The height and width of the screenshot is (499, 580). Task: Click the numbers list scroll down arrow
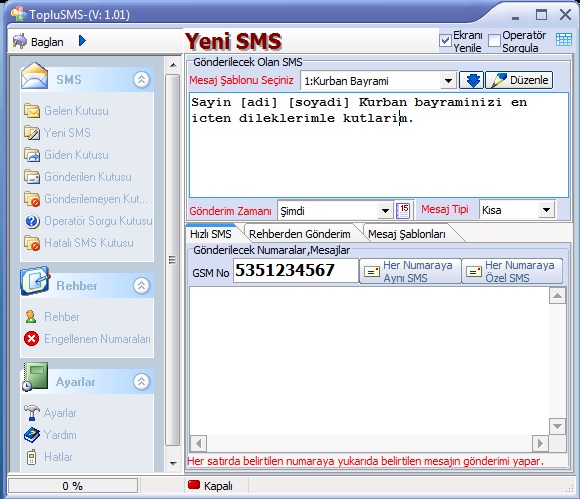557,426
